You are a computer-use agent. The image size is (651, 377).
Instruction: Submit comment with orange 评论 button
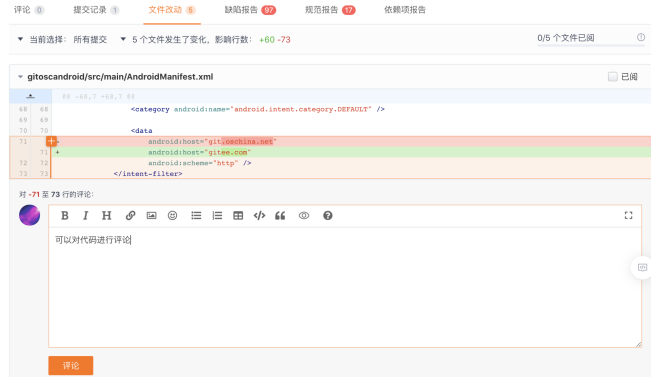[x=71, y=365]
